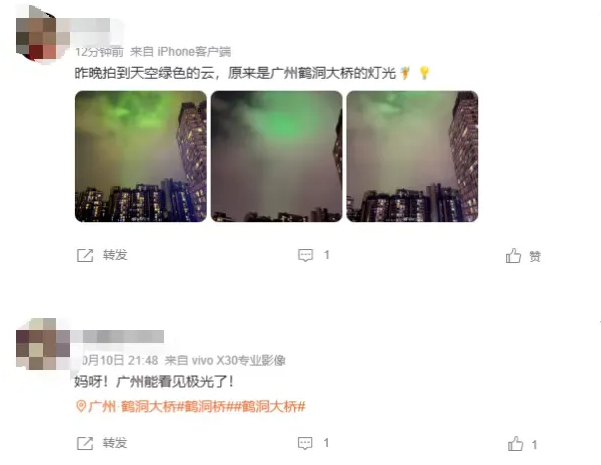Click the repost icon on first post

point(85,255)
